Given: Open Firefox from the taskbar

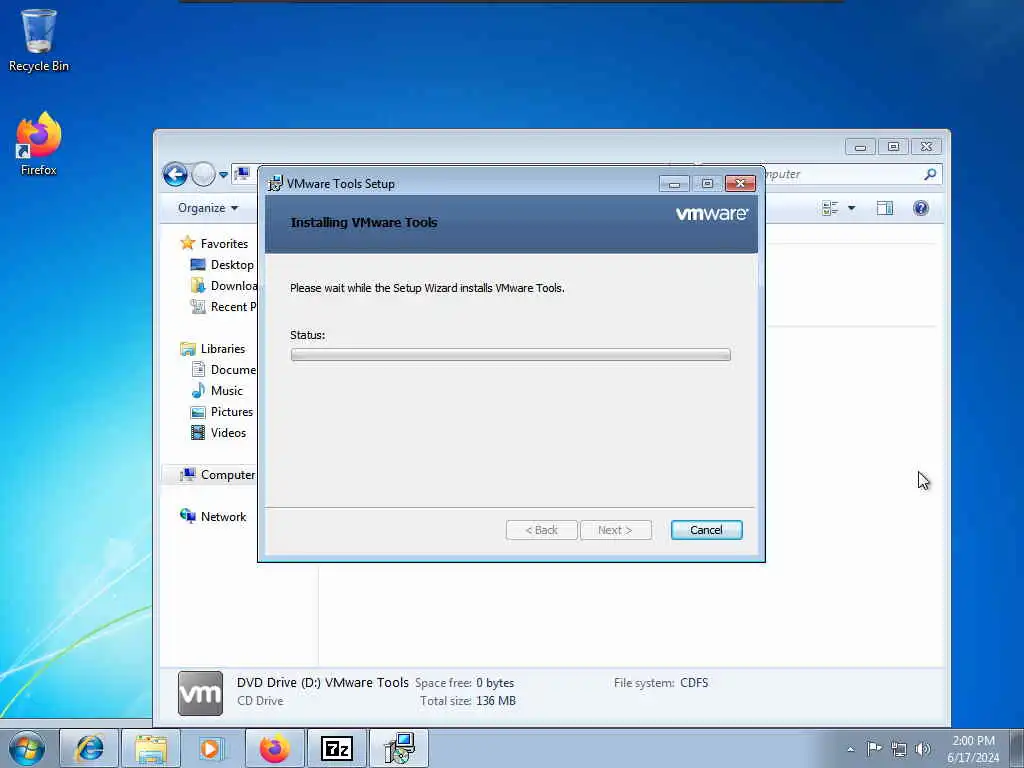Looking at the screenshot, I should [274, 748].
